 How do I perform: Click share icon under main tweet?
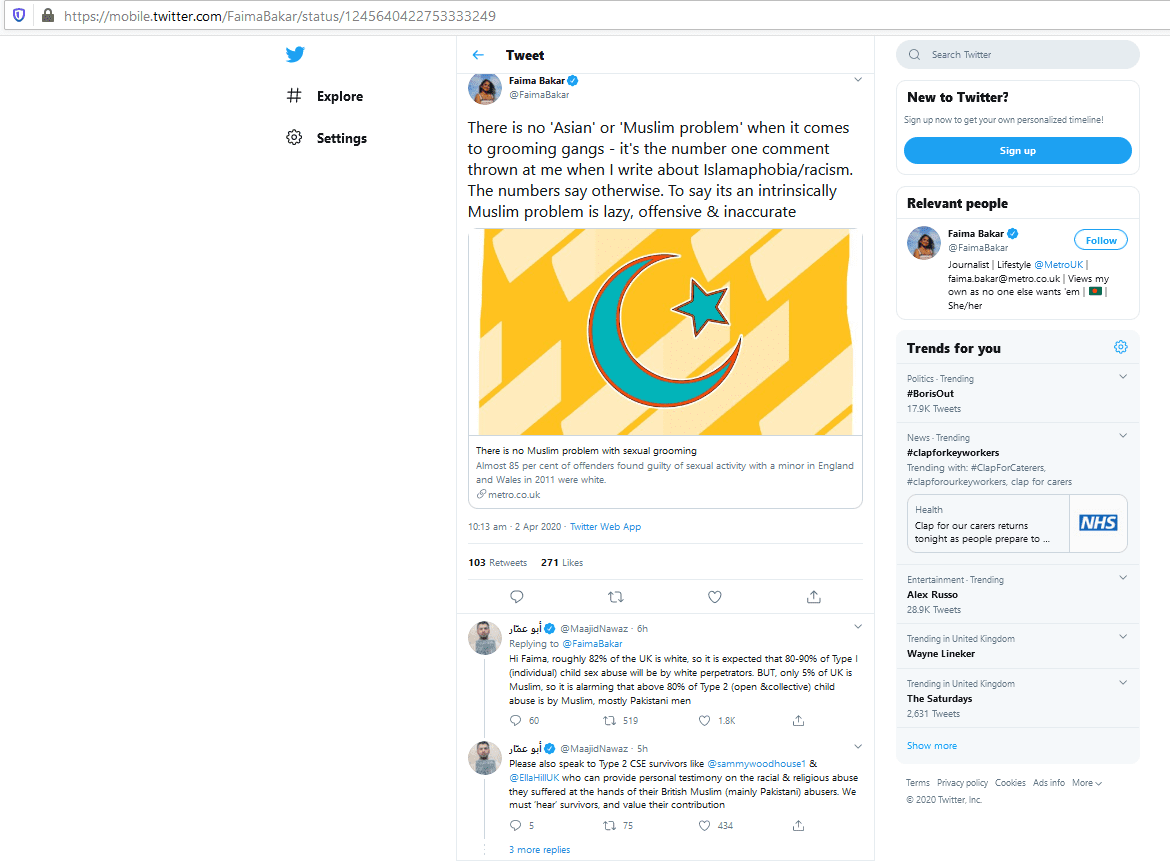coord(814,597)
